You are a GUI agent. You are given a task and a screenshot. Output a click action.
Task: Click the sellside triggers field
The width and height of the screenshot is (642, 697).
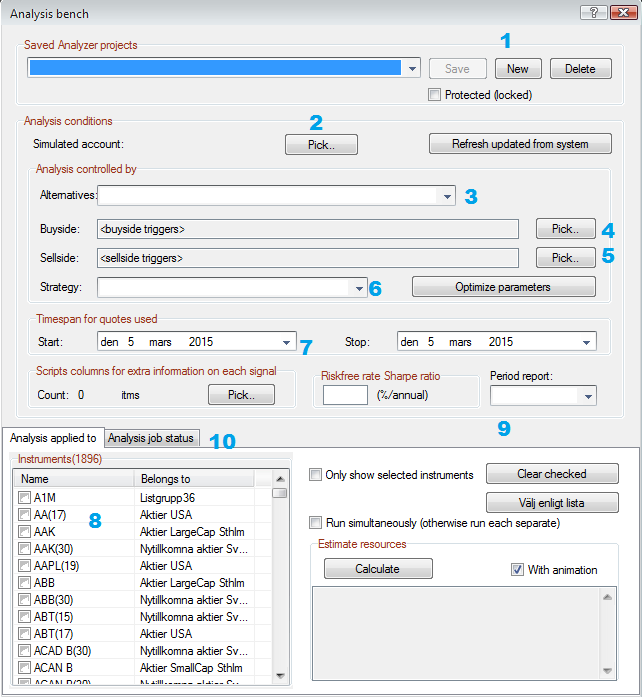[308, 258]
